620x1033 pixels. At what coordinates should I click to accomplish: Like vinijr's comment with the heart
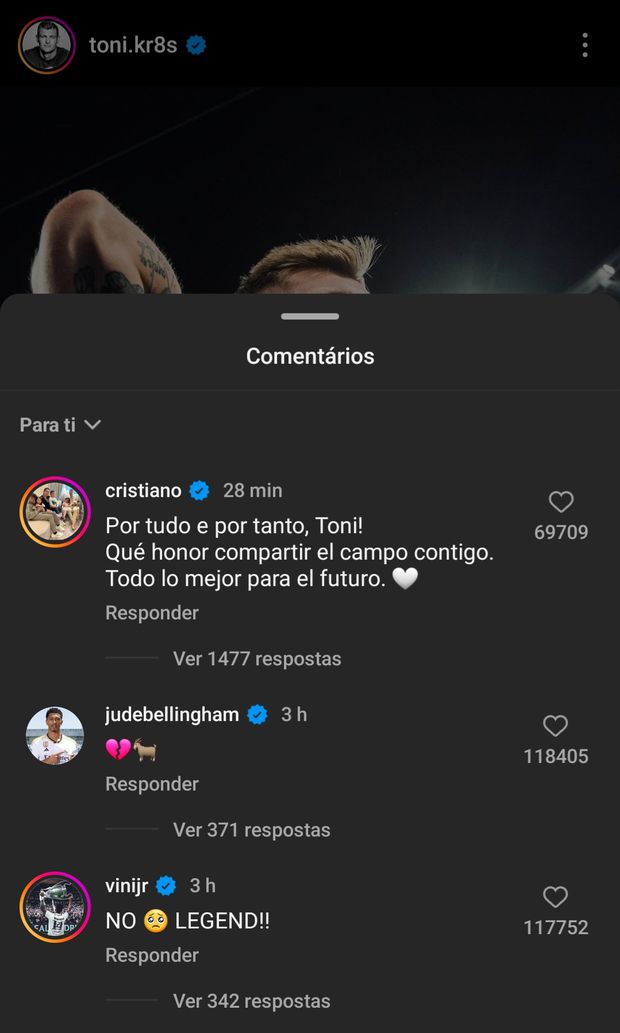(x=555, y=897)
